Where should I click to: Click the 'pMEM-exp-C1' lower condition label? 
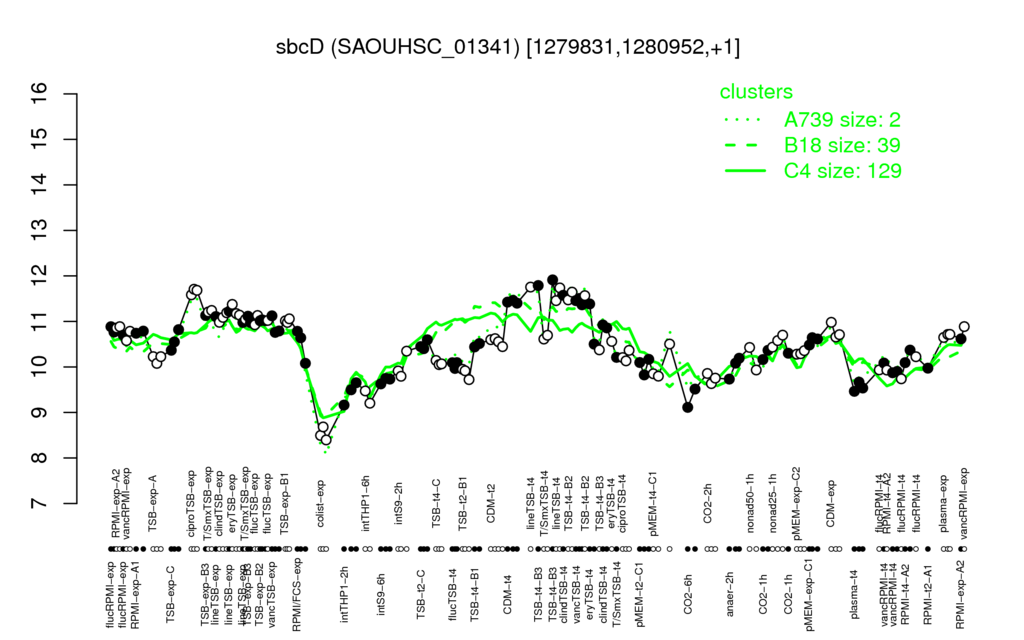(810, 594)
